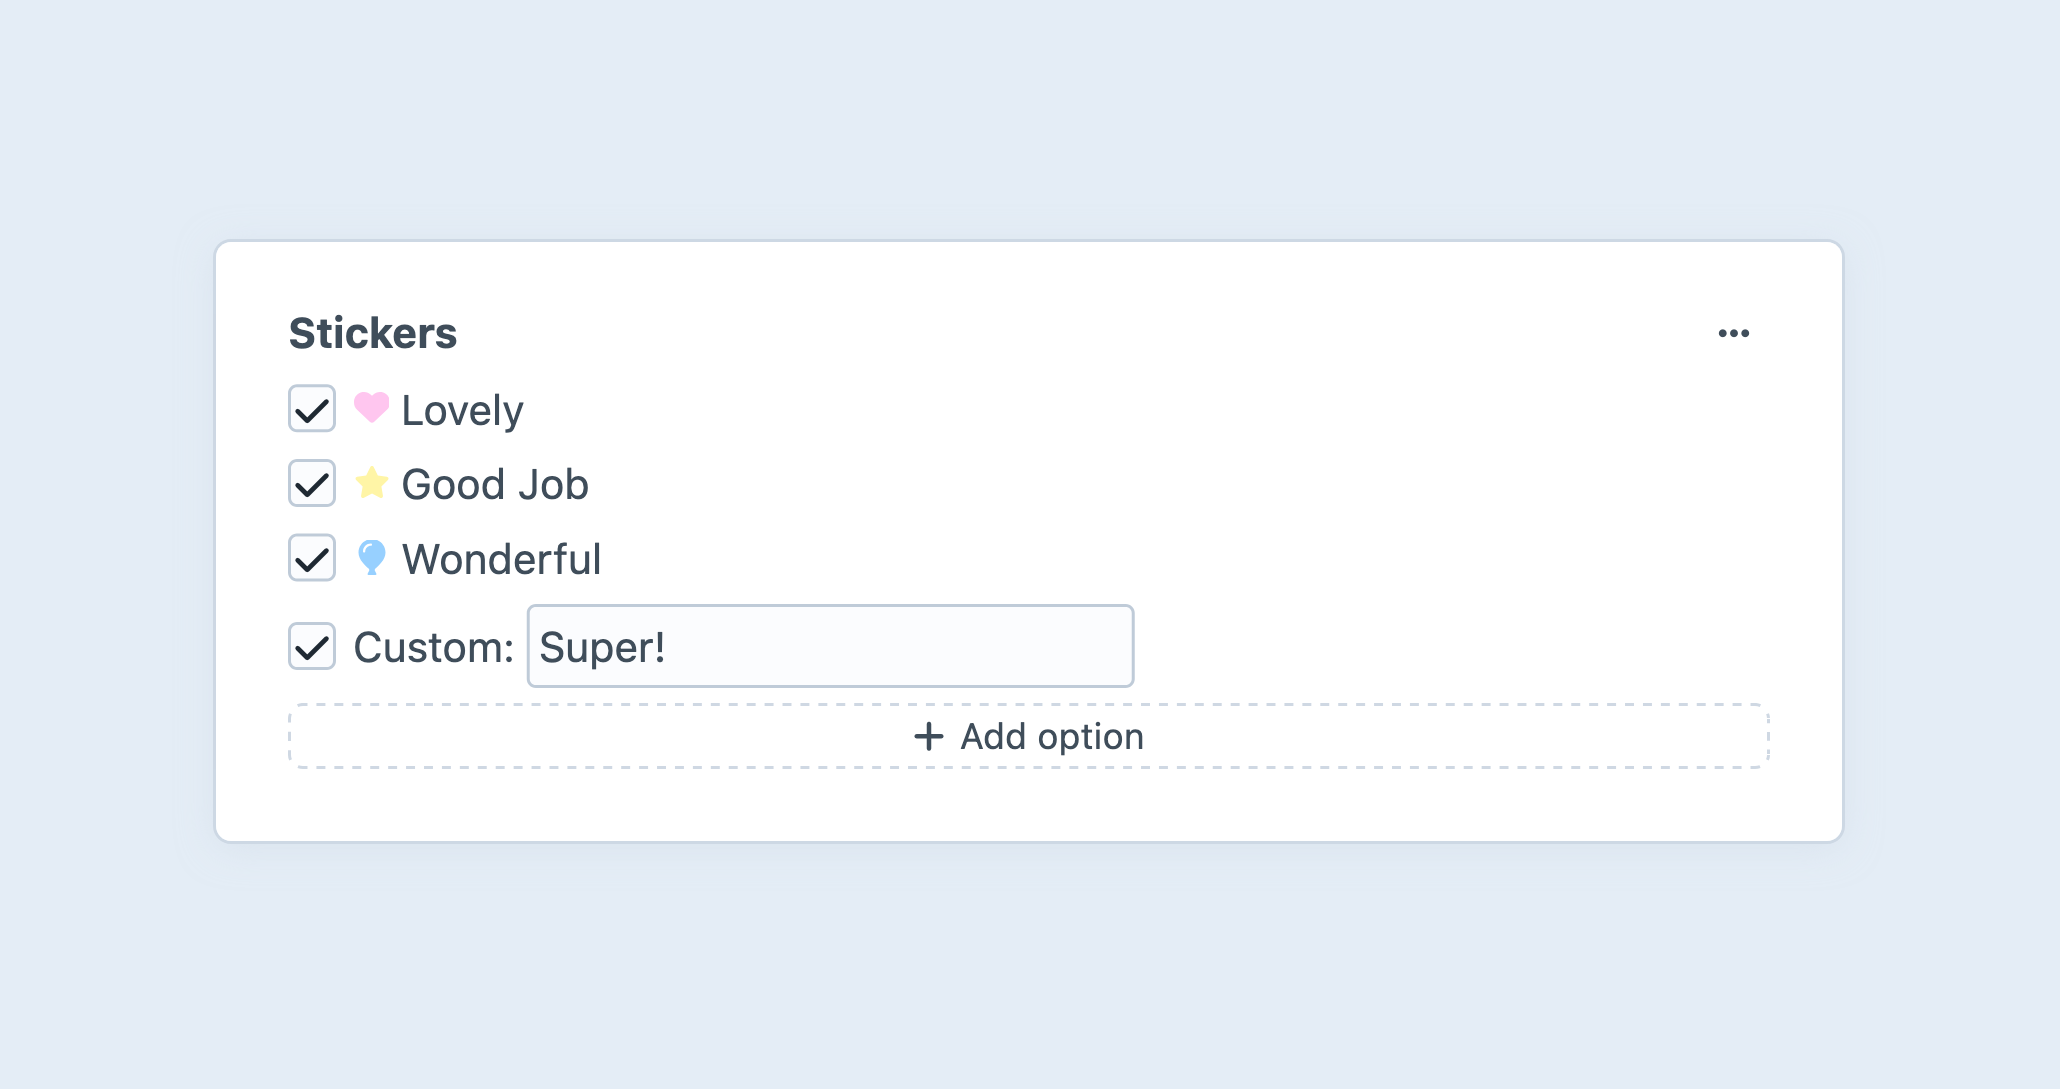Screen dimensions: 2060x1089
Task: Click the Lovely label text
Action: [461, 409]
